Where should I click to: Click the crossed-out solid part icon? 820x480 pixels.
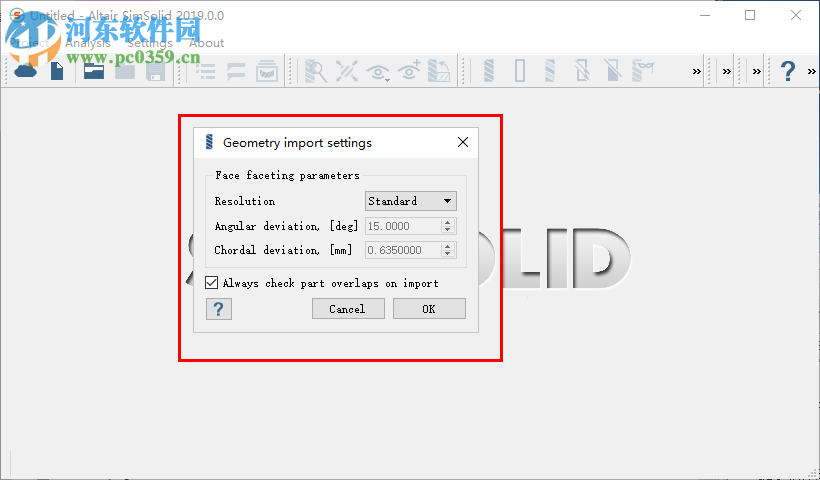pos(612,71)
